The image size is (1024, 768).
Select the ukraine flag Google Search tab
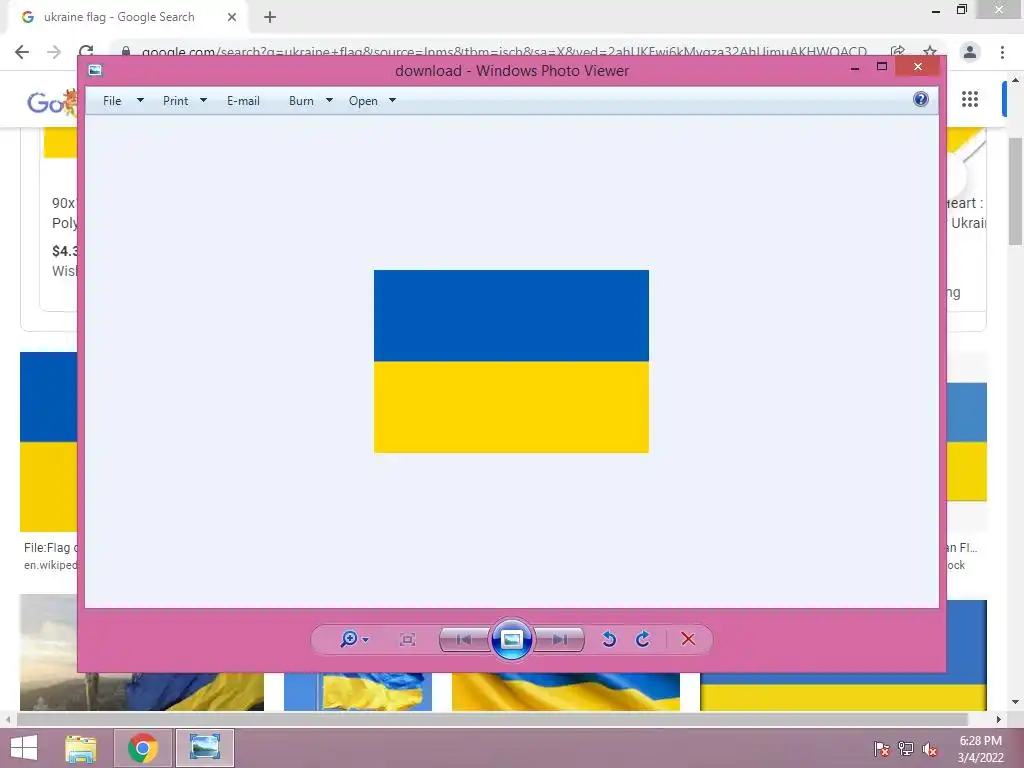pos(119,17)
